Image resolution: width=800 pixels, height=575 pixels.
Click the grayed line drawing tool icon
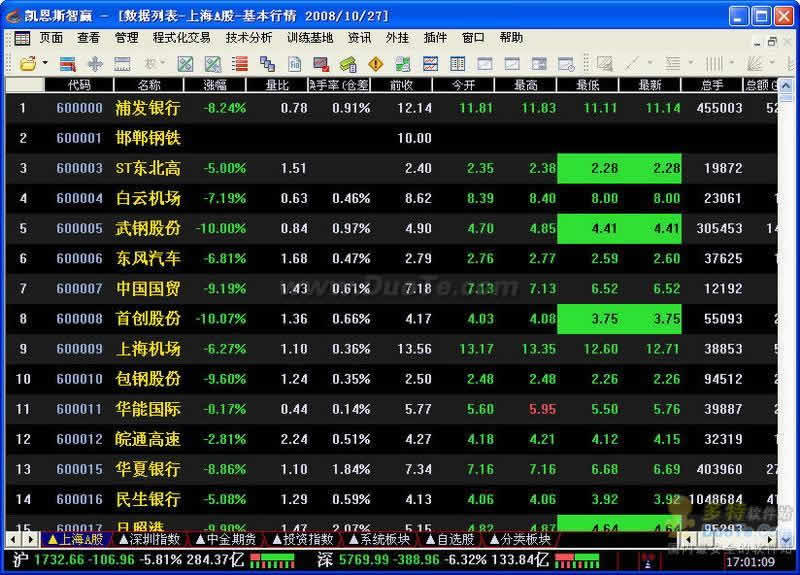pyautogui.click(x=632, y=64)
